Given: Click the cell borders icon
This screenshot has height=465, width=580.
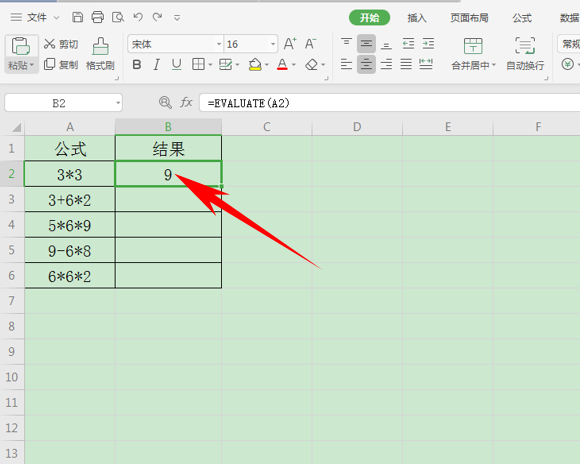Looking at the screenshot, I should tap(198, 64).
